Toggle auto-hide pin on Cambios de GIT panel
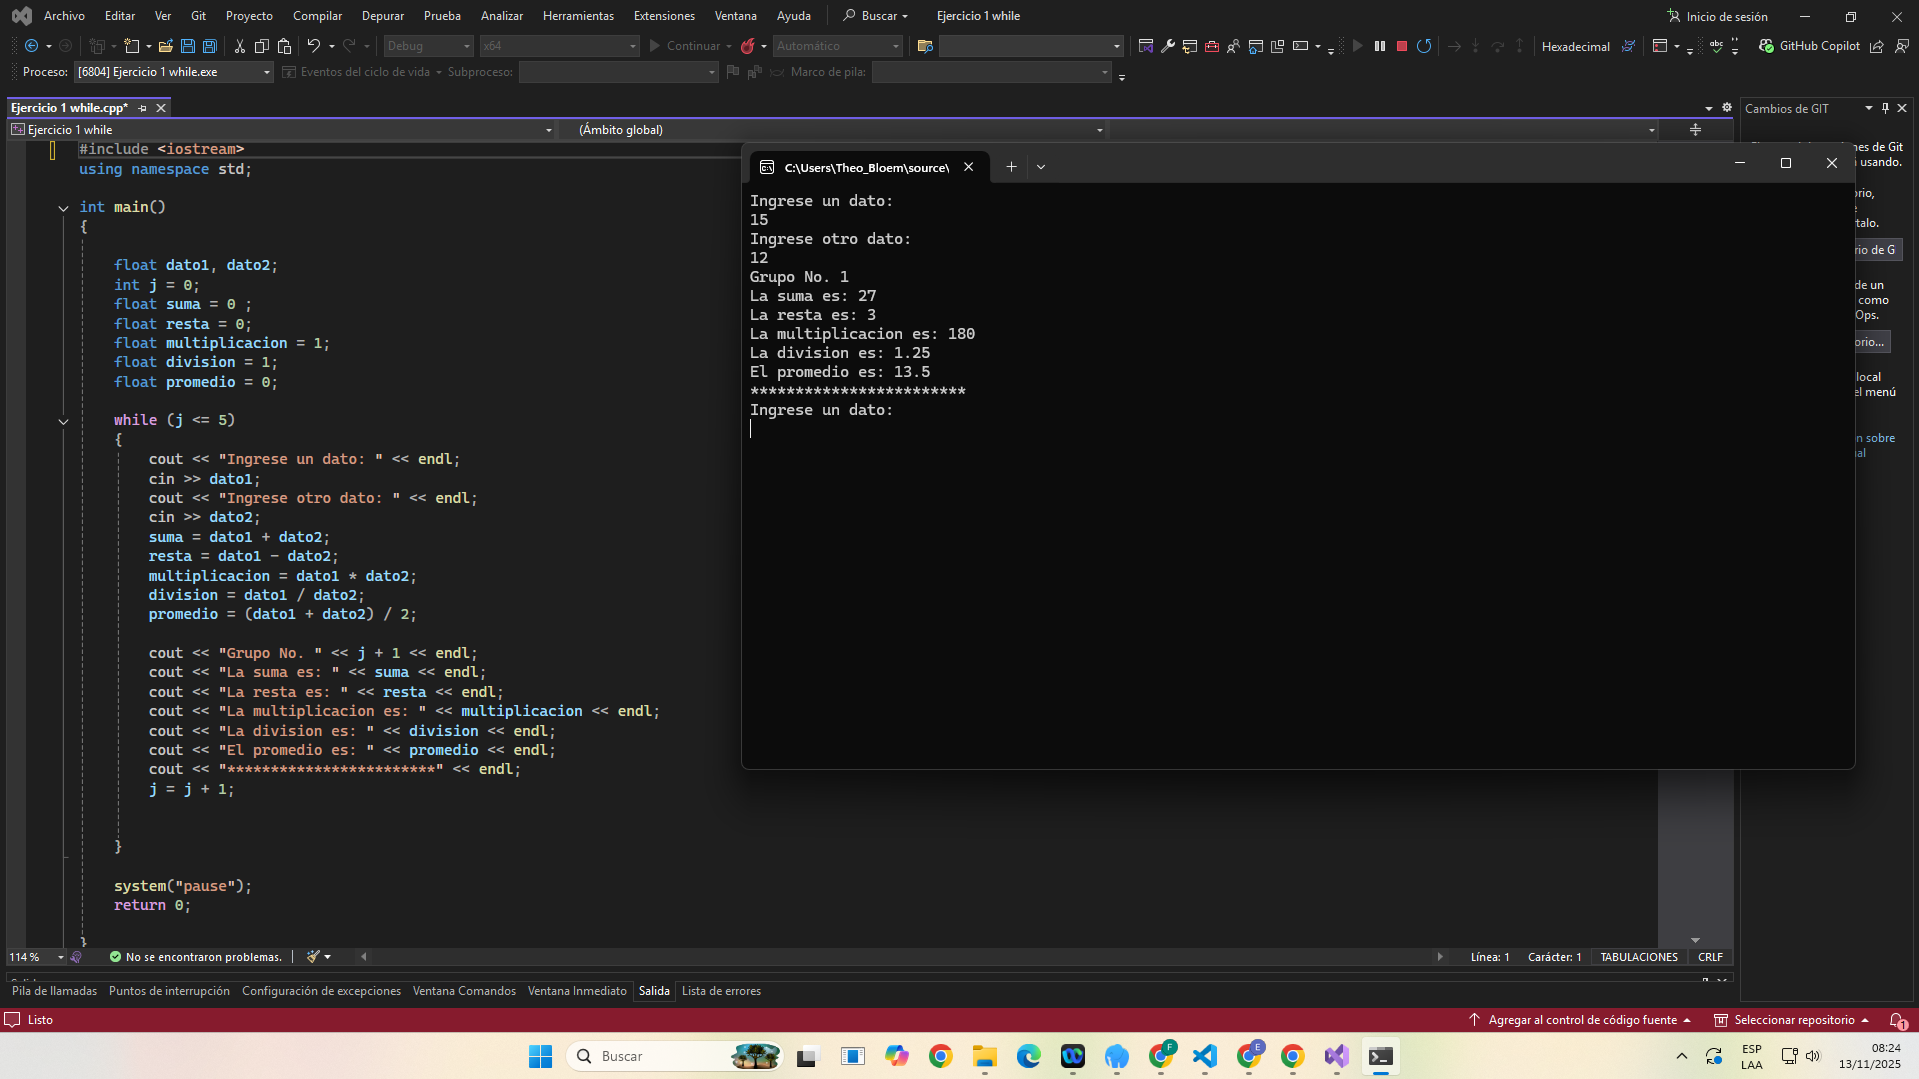 click(1885, 108)
